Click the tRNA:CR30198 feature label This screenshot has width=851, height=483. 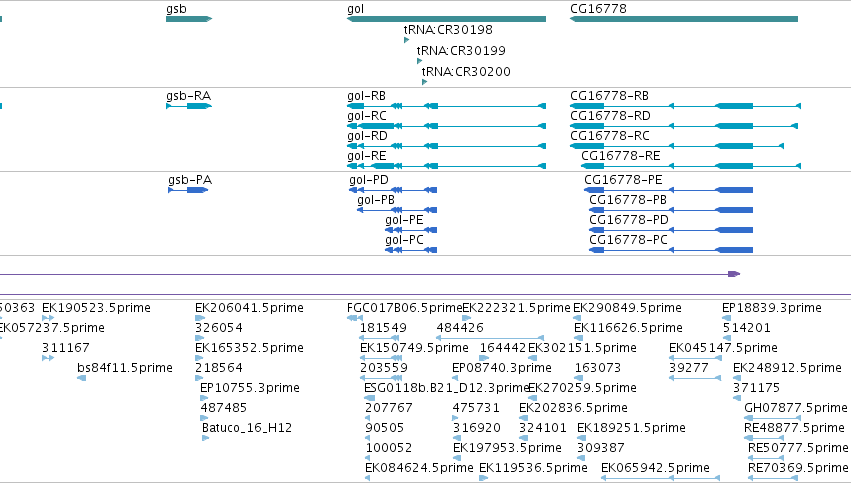click(x=448, y=30)
